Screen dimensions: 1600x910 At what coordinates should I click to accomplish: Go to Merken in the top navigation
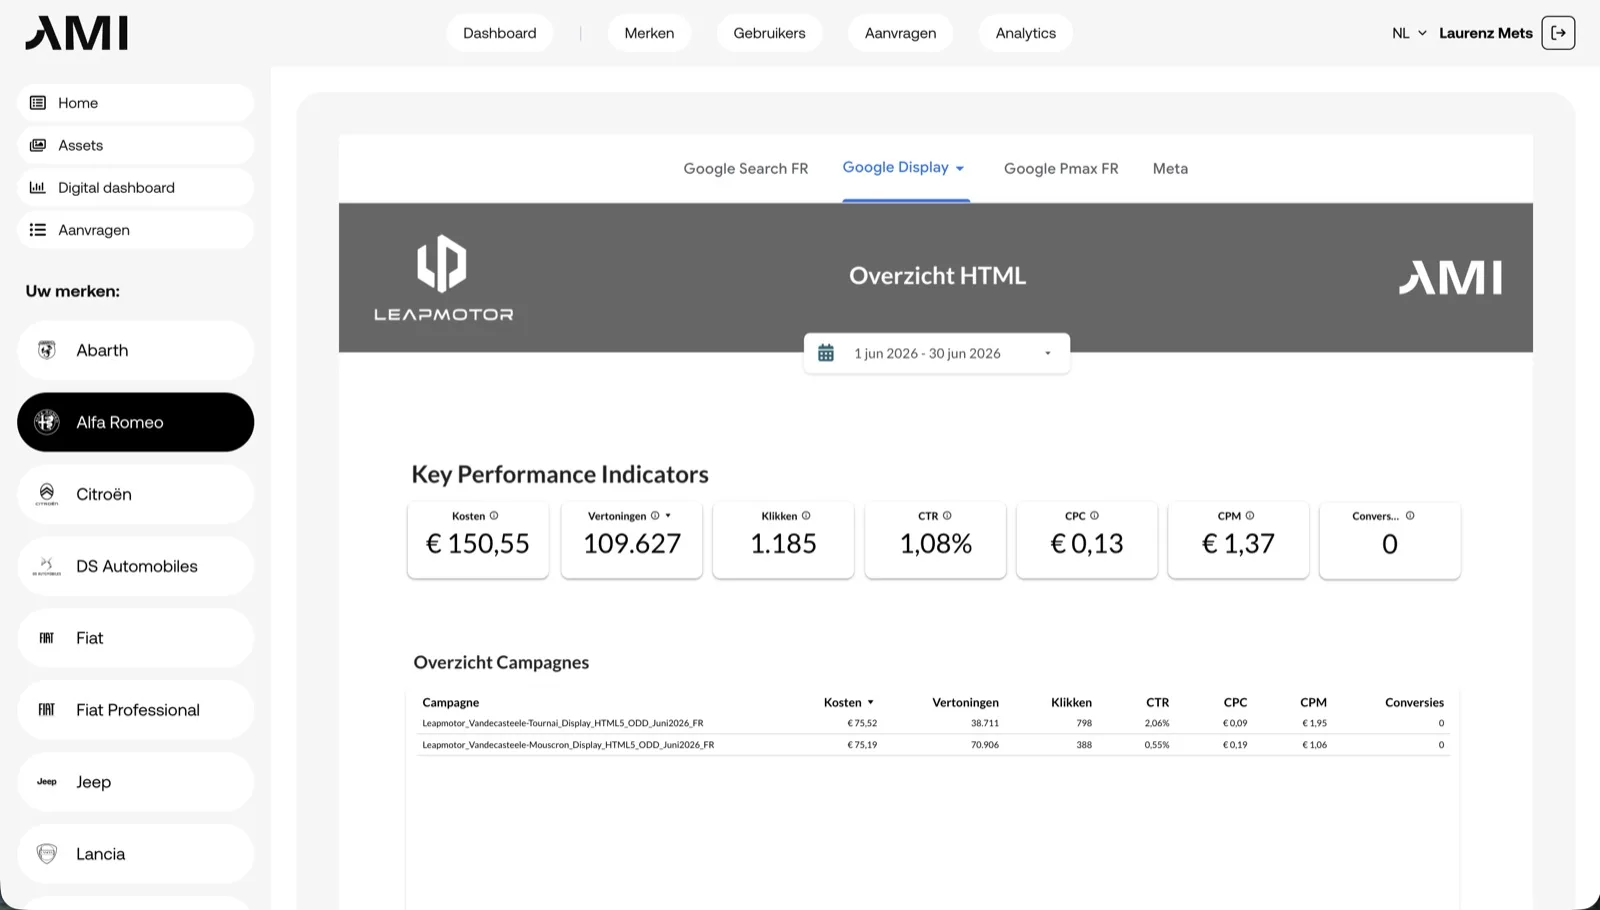click(x=649, y=33)
